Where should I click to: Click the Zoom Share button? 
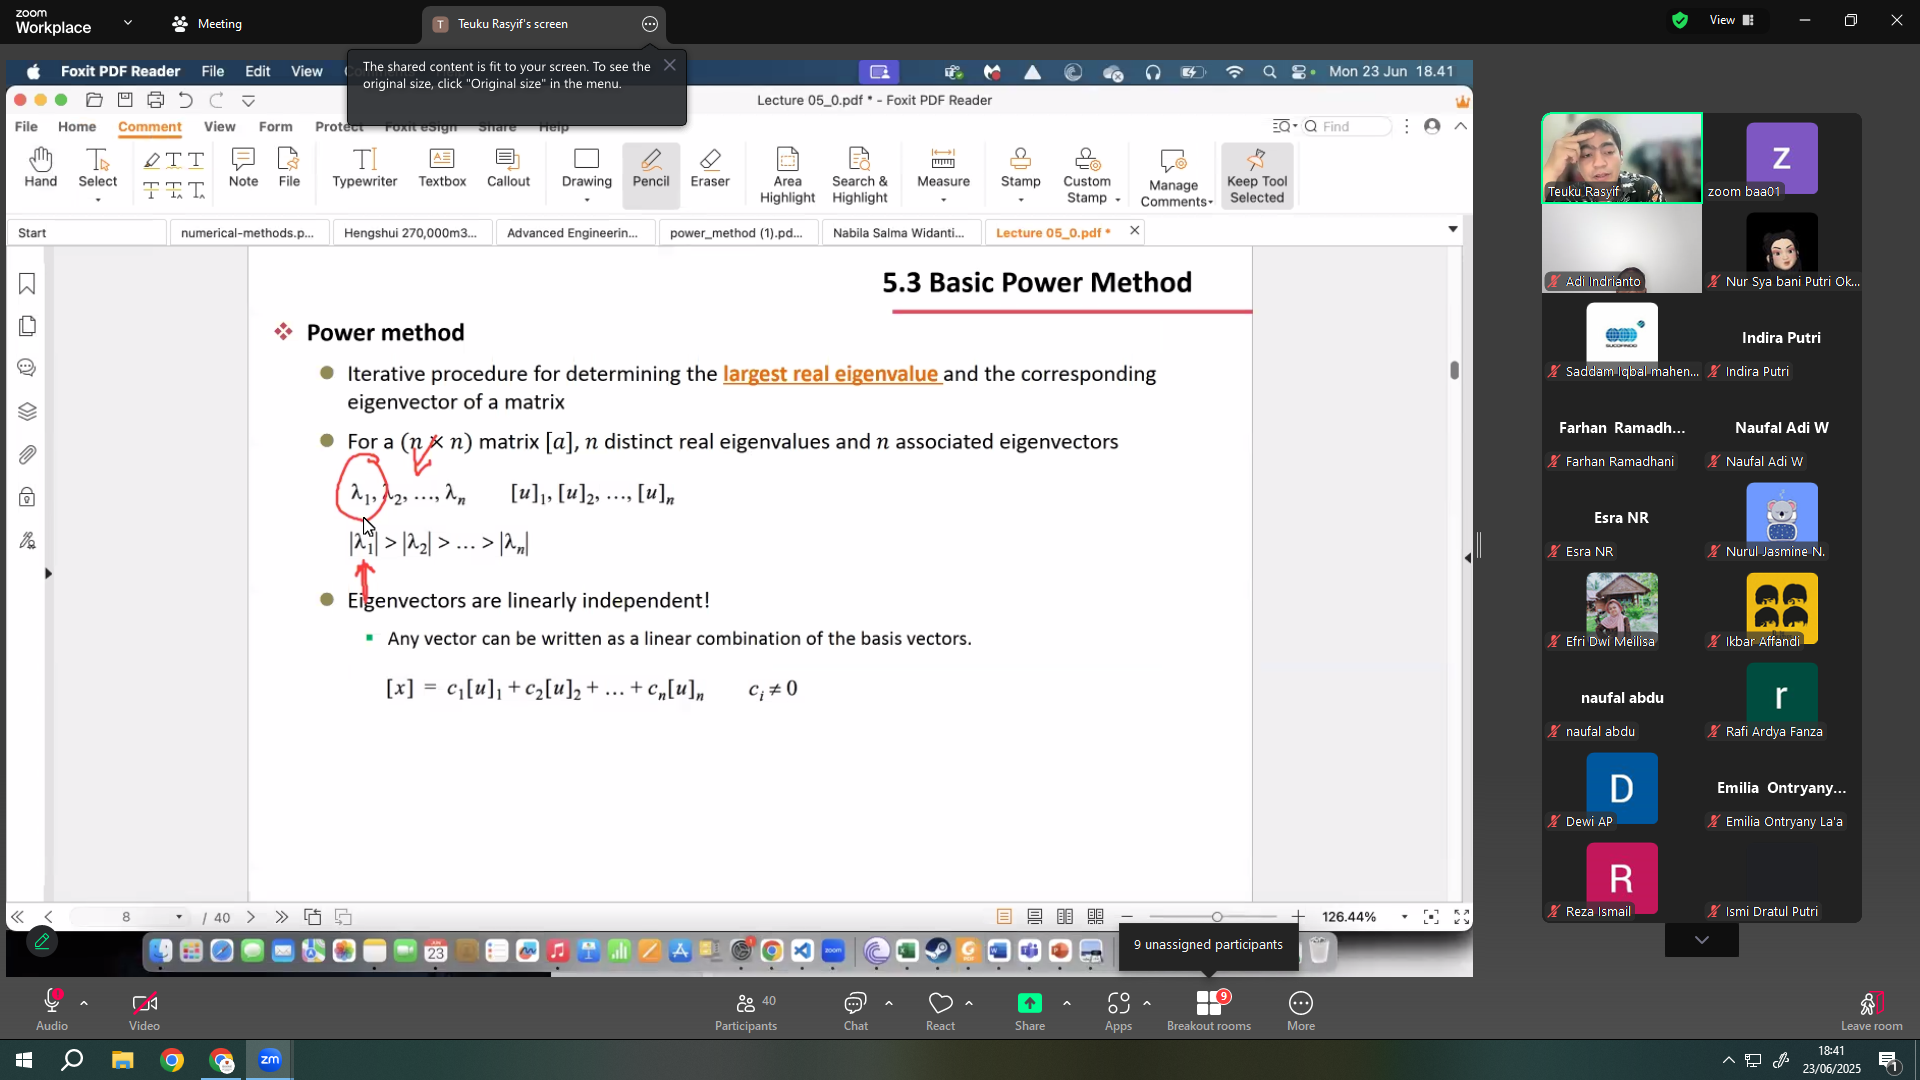point(1029,1011)
